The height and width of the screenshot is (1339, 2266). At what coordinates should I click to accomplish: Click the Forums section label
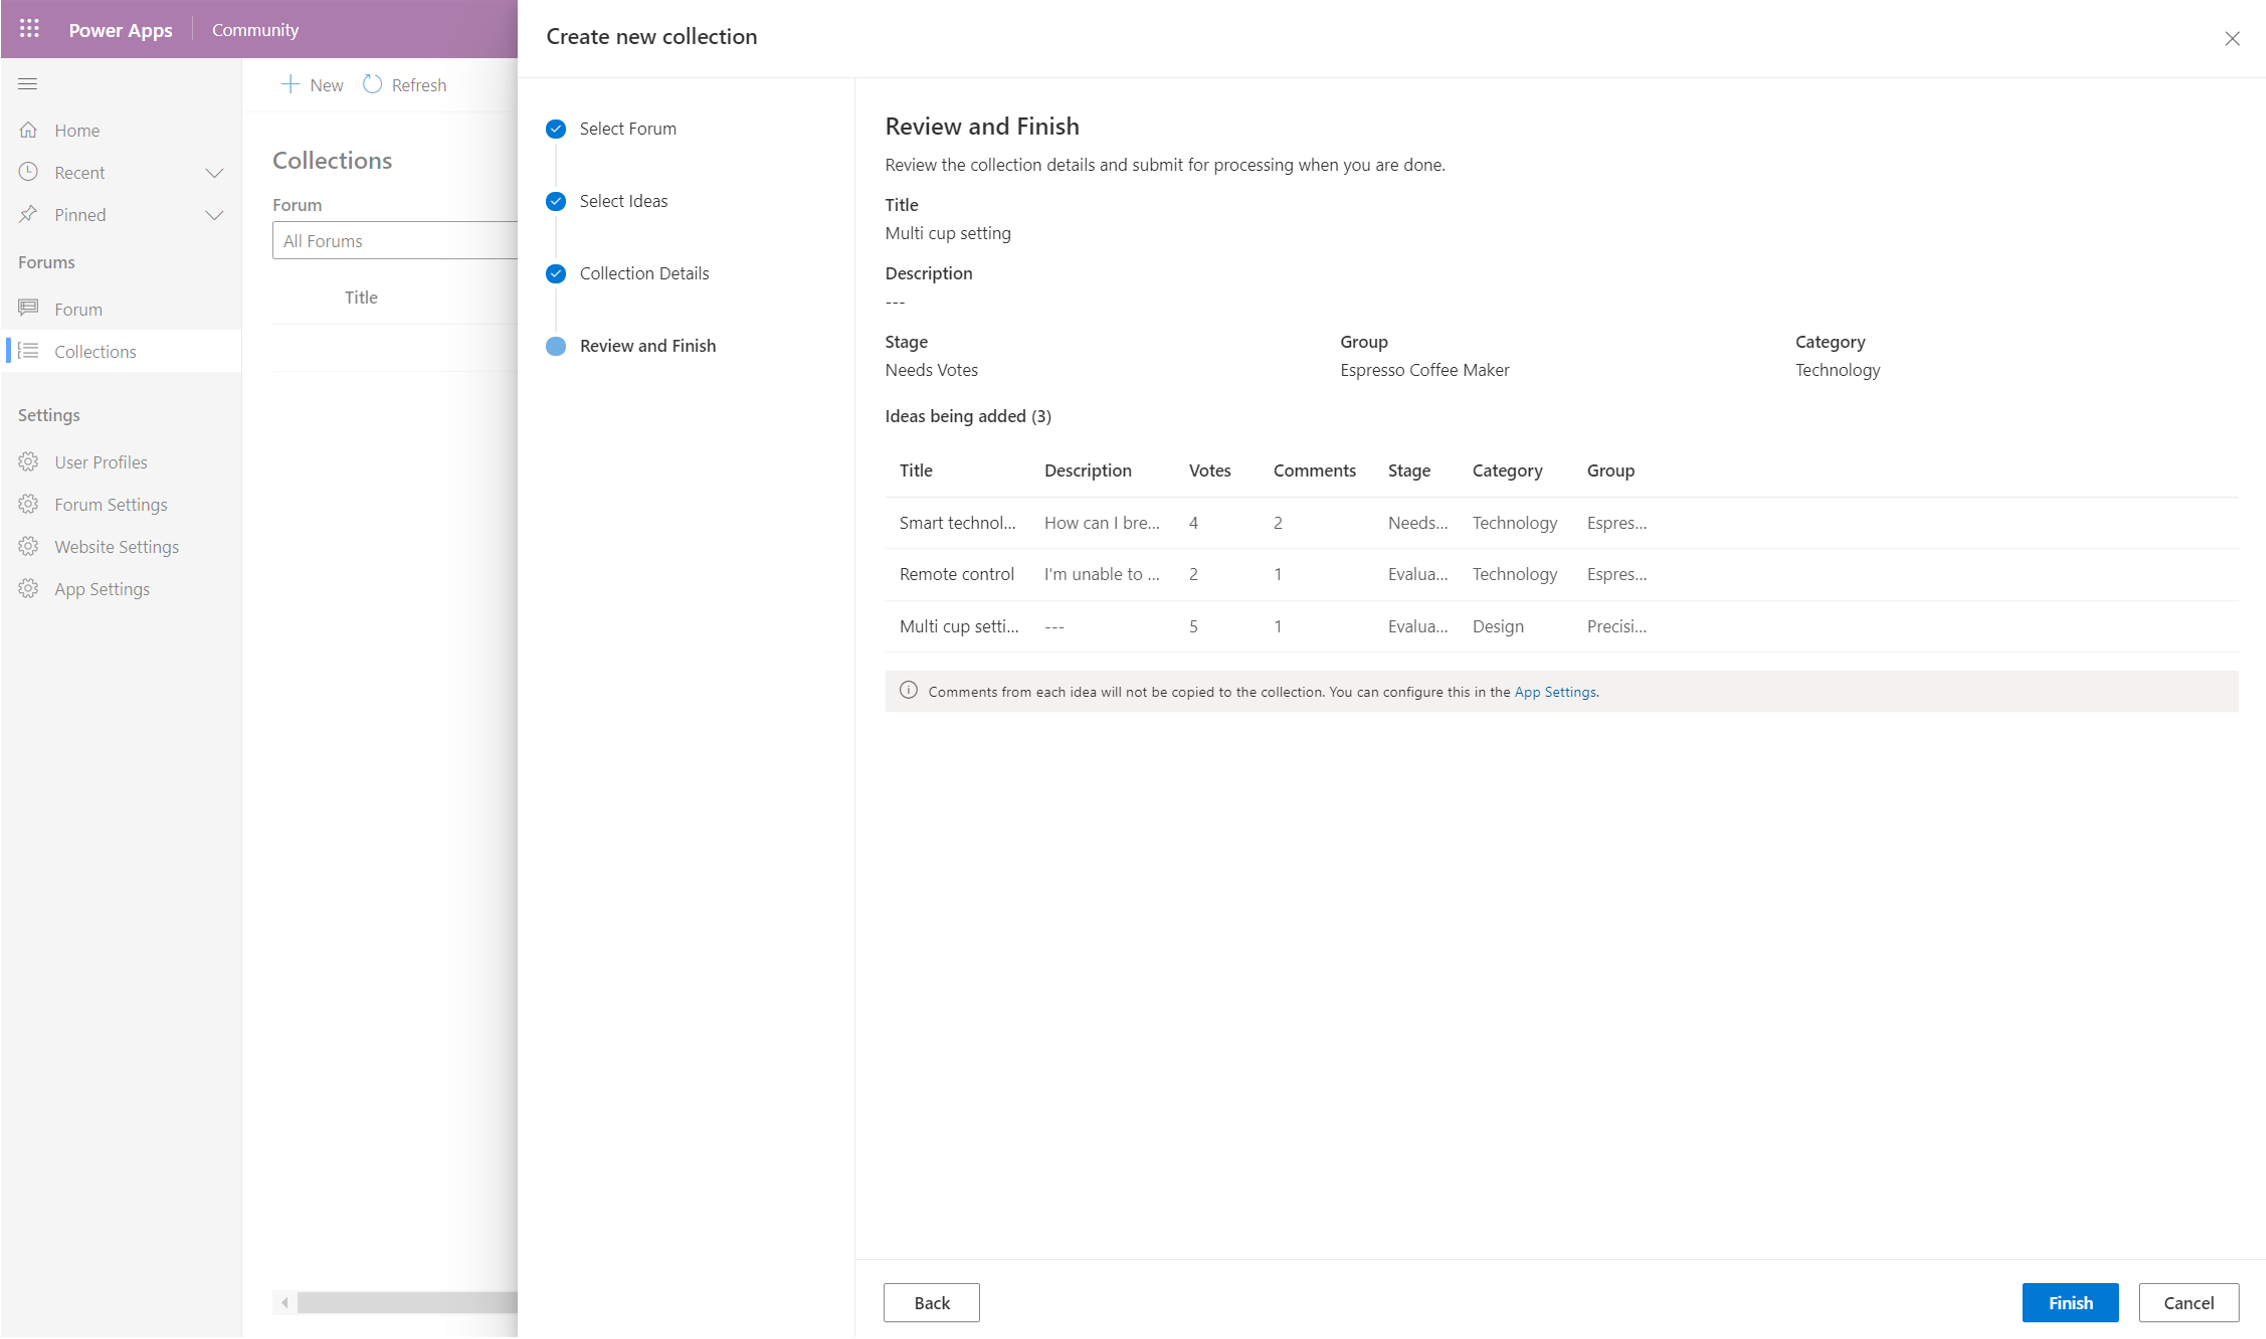point(46,261)
